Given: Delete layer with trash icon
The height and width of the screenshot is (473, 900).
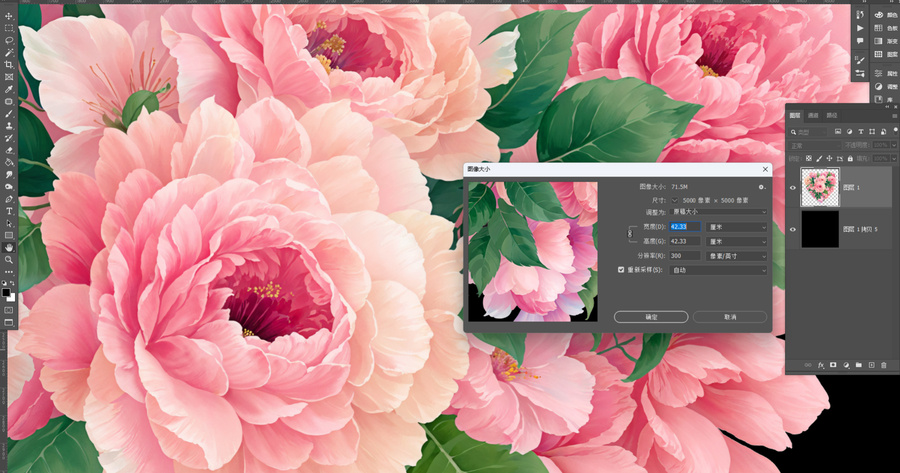Looking at the screenshot, I should tap(884, 365).
